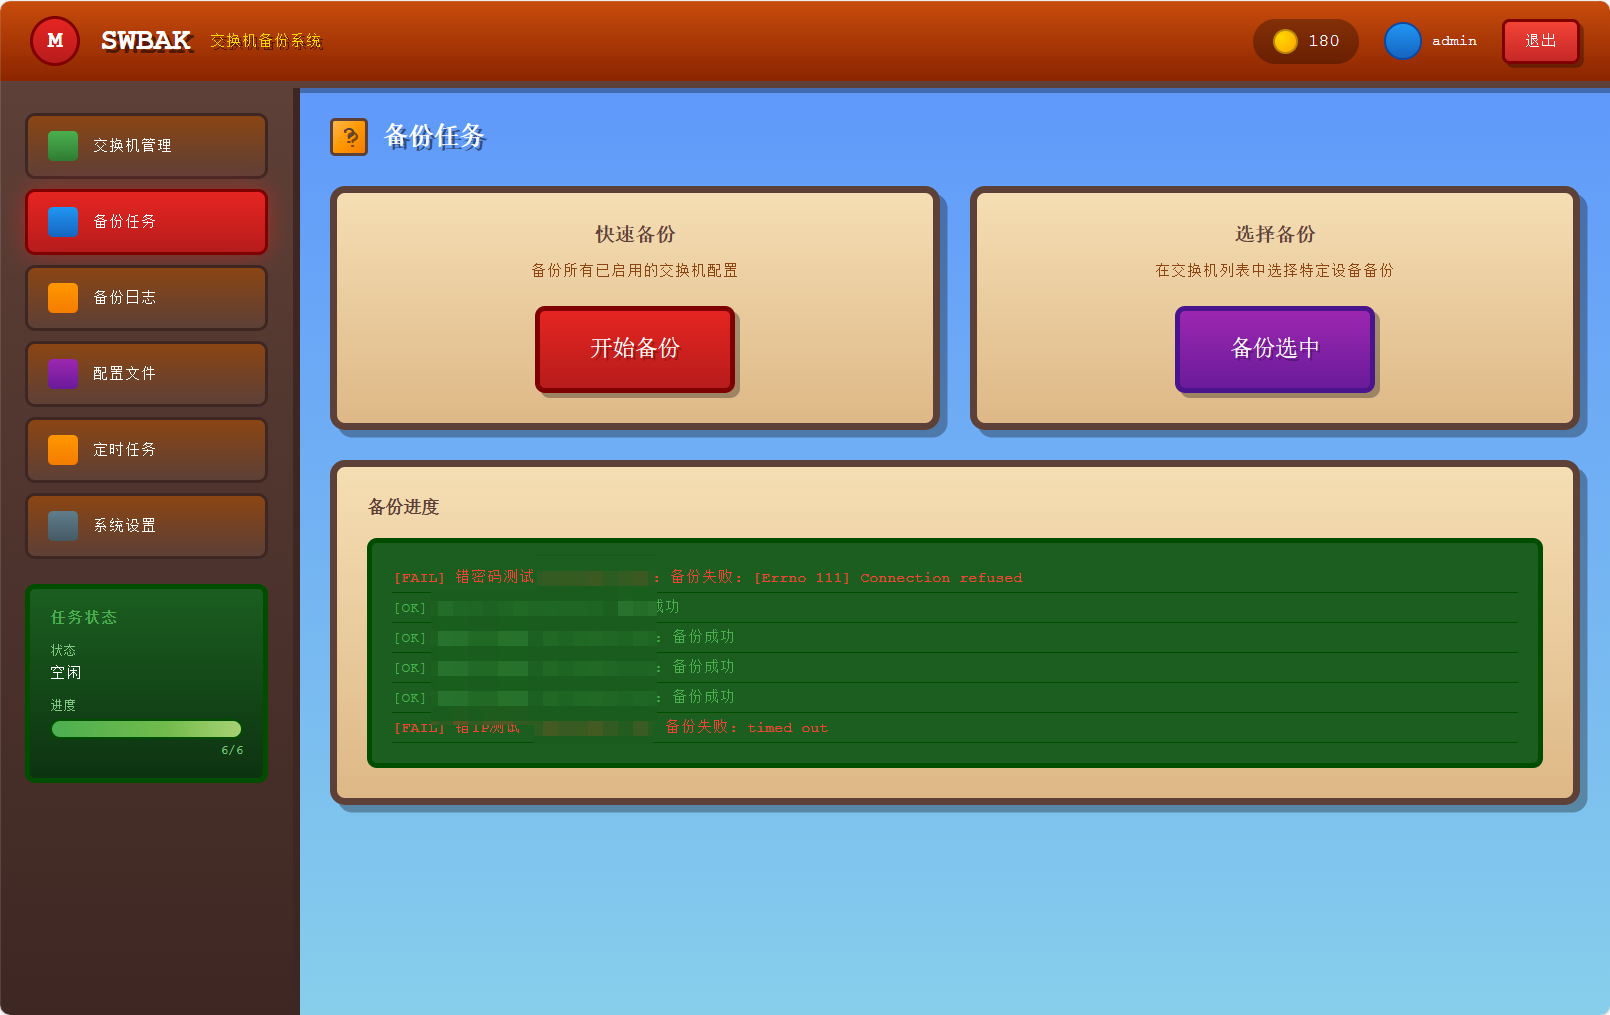The height and width of the screenshot is (1015, 1610).
Task: Open the 定时任务 menu entry
Action: 146,450
